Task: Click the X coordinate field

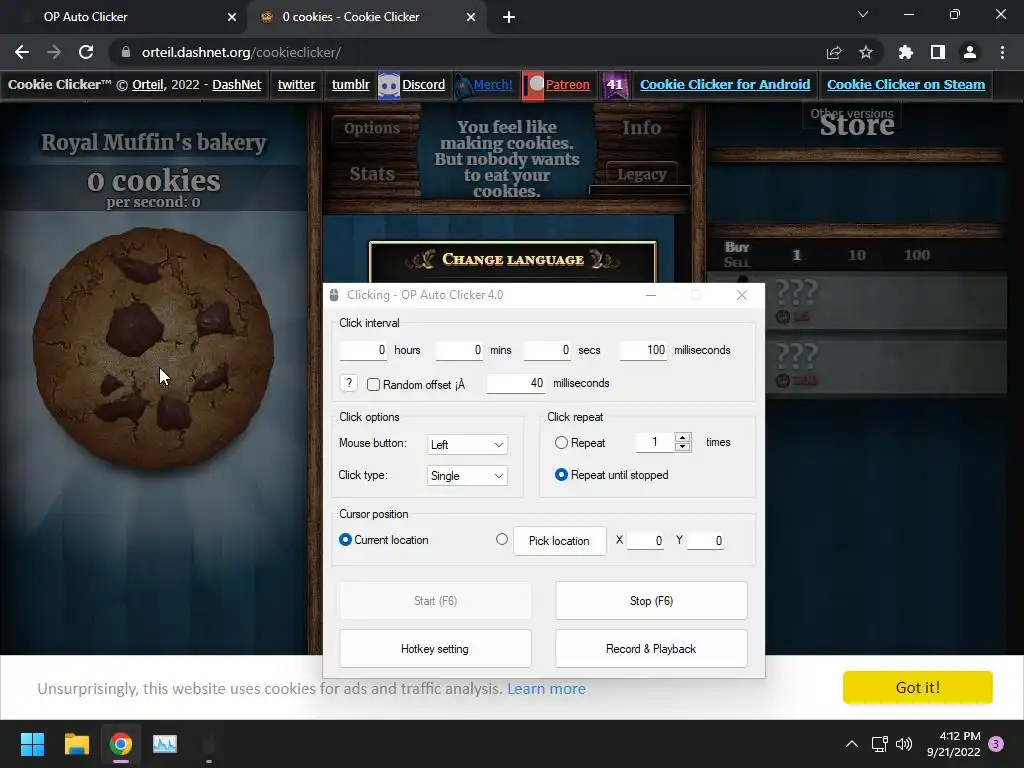Action: click(645, 541)
